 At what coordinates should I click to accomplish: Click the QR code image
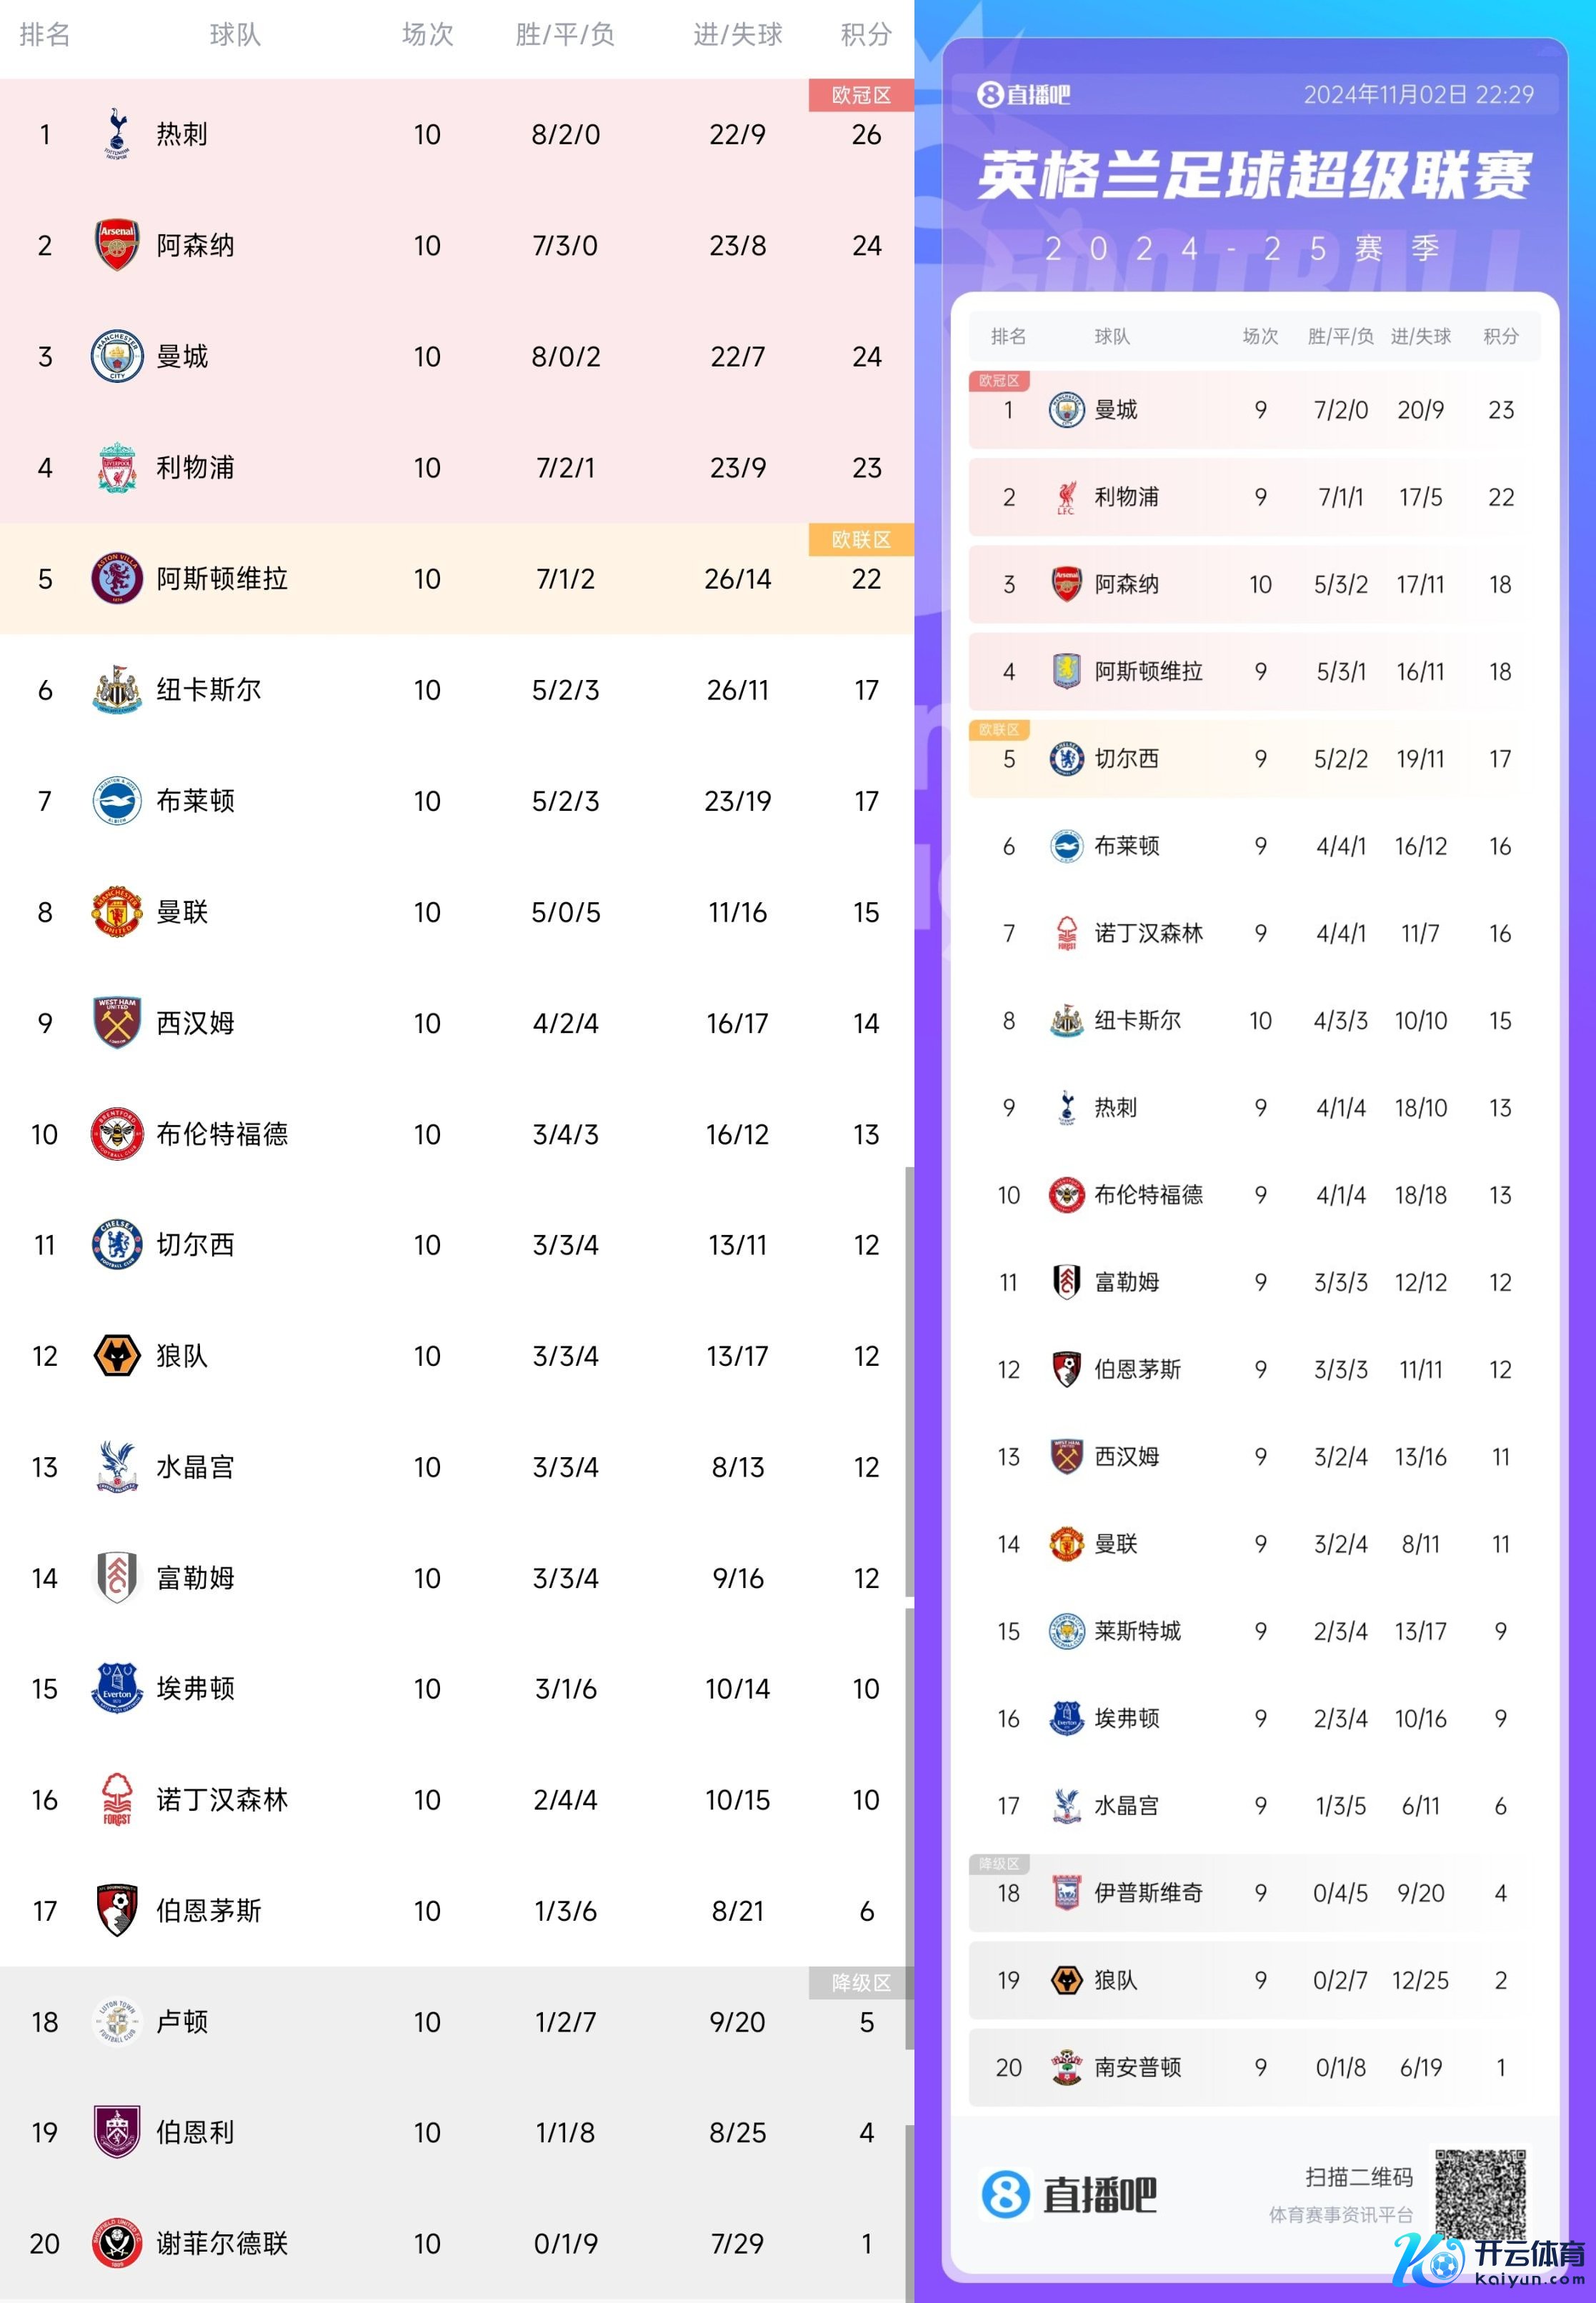(x=1480, y=2194)
